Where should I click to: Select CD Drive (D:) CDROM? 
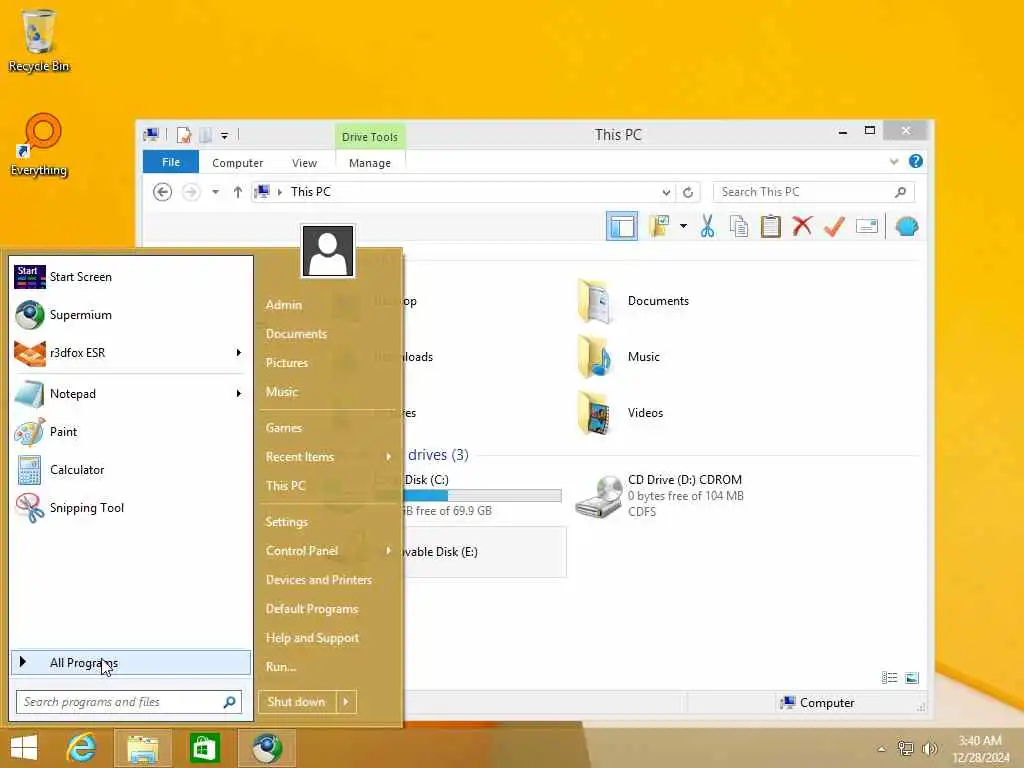click(x=660, y=496)
